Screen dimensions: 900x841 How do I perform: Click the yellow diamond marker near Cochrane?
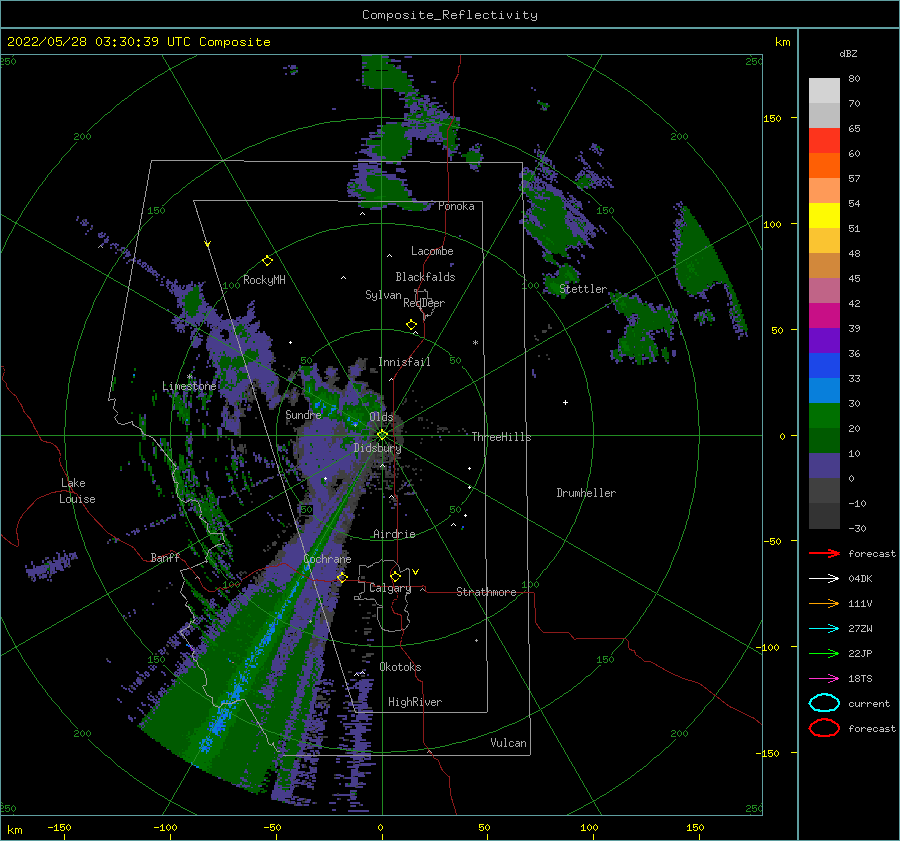[342, 577]
